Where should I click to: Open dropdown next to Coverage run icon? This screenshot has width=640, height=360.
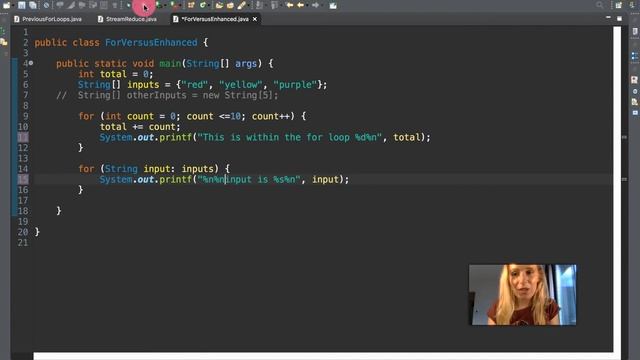164,5
